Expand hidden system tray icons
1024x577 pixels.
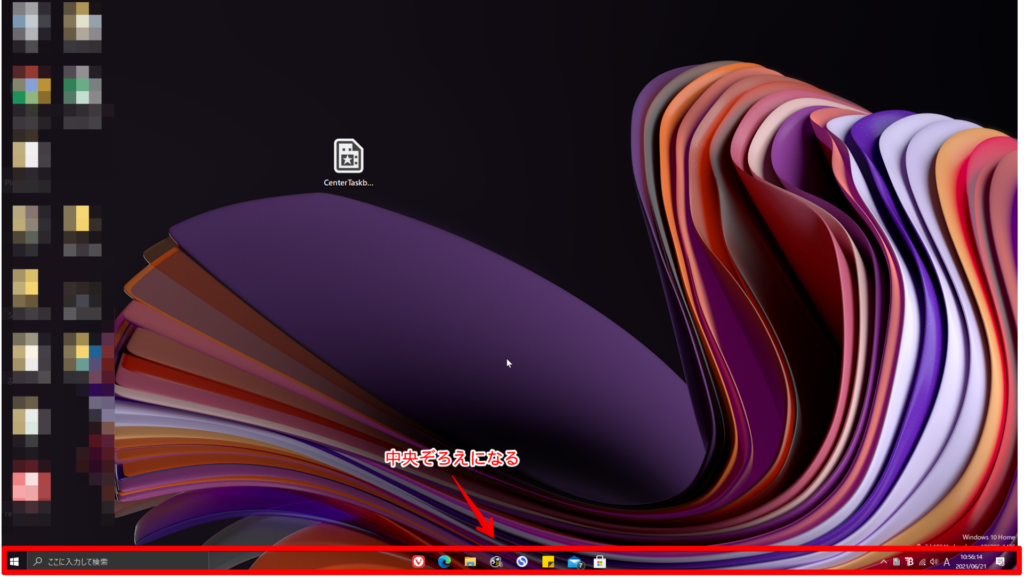884,561
